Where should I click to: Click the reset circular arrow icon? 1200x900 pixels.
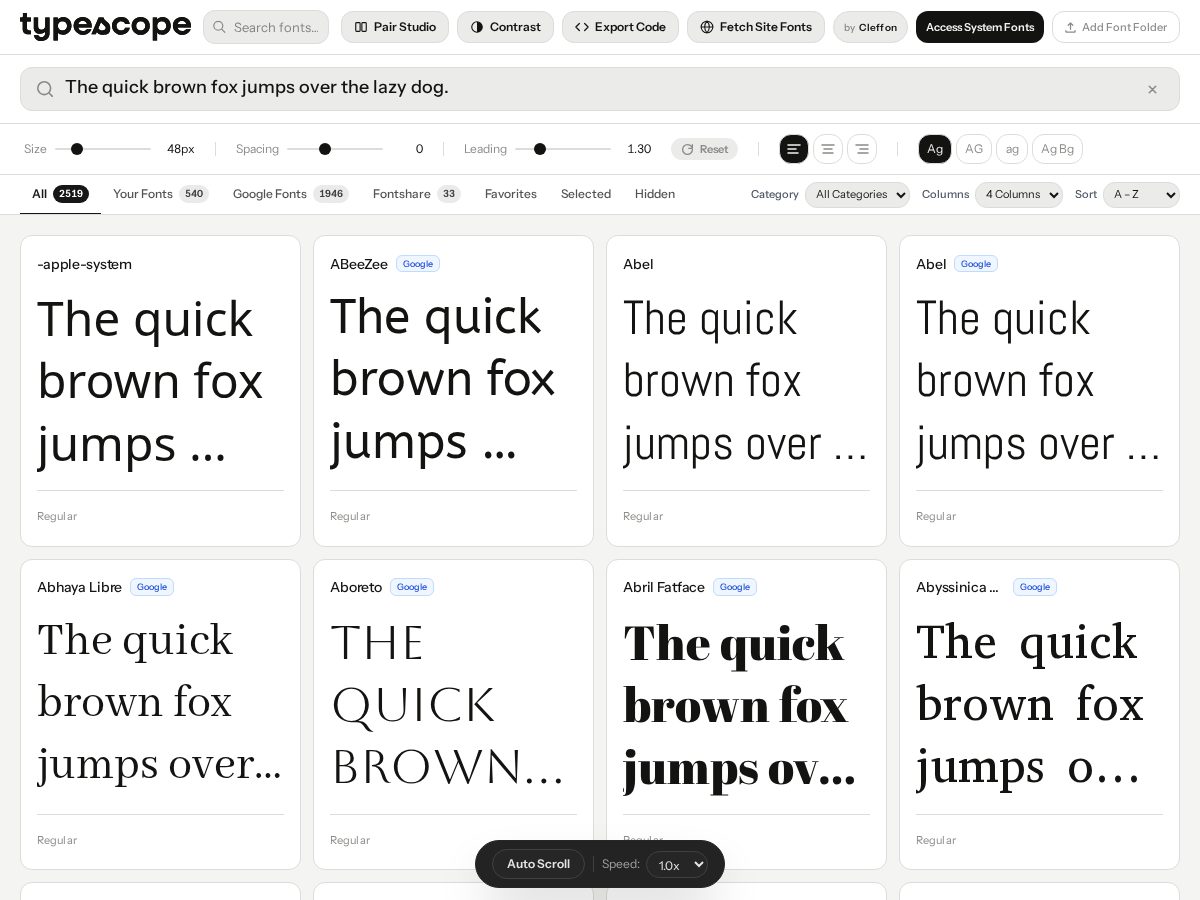687,149
